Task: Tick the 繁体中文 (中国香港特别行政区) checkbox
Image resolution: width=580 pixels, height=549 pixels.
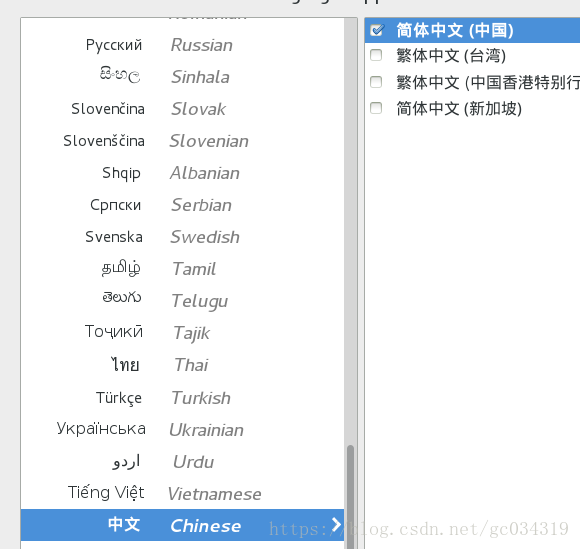Action: (x=376, y=82)
